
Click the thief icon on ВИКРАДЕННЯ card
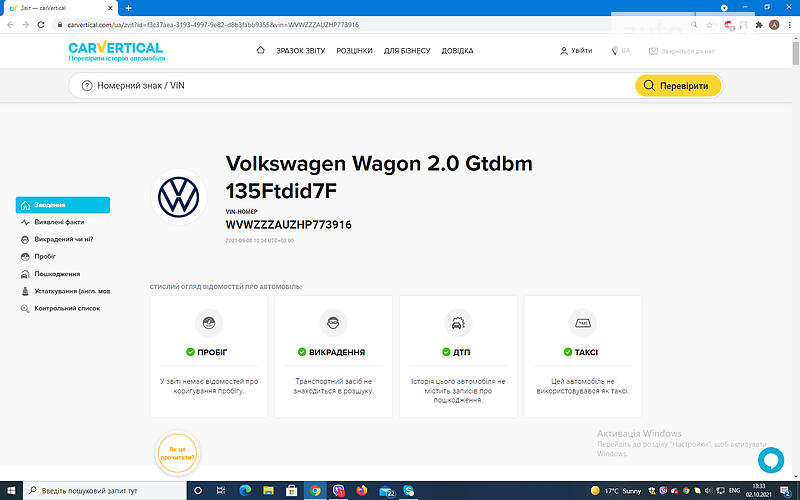pyautogui.click(x=333, y=322)
